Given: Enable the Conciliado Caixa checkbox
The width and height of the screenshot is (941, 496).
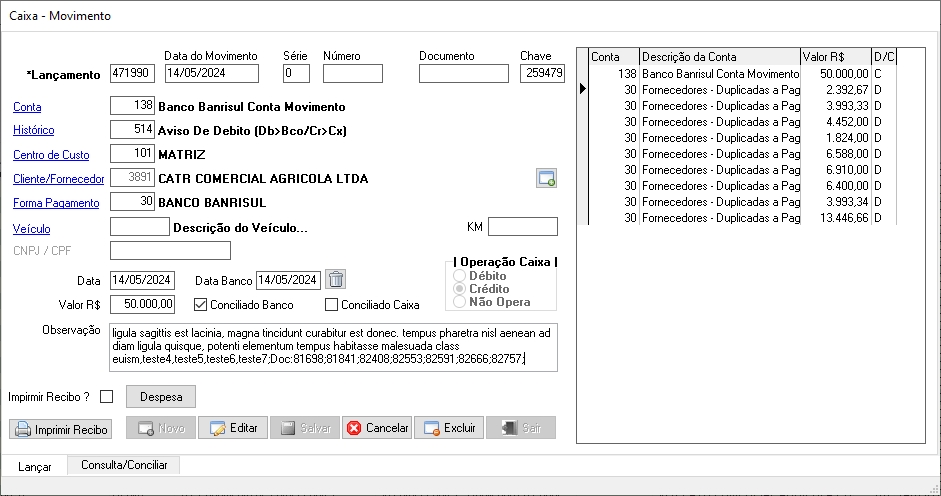Looking at the screenshot, I should pyautogui.click(x=331, y=305).
